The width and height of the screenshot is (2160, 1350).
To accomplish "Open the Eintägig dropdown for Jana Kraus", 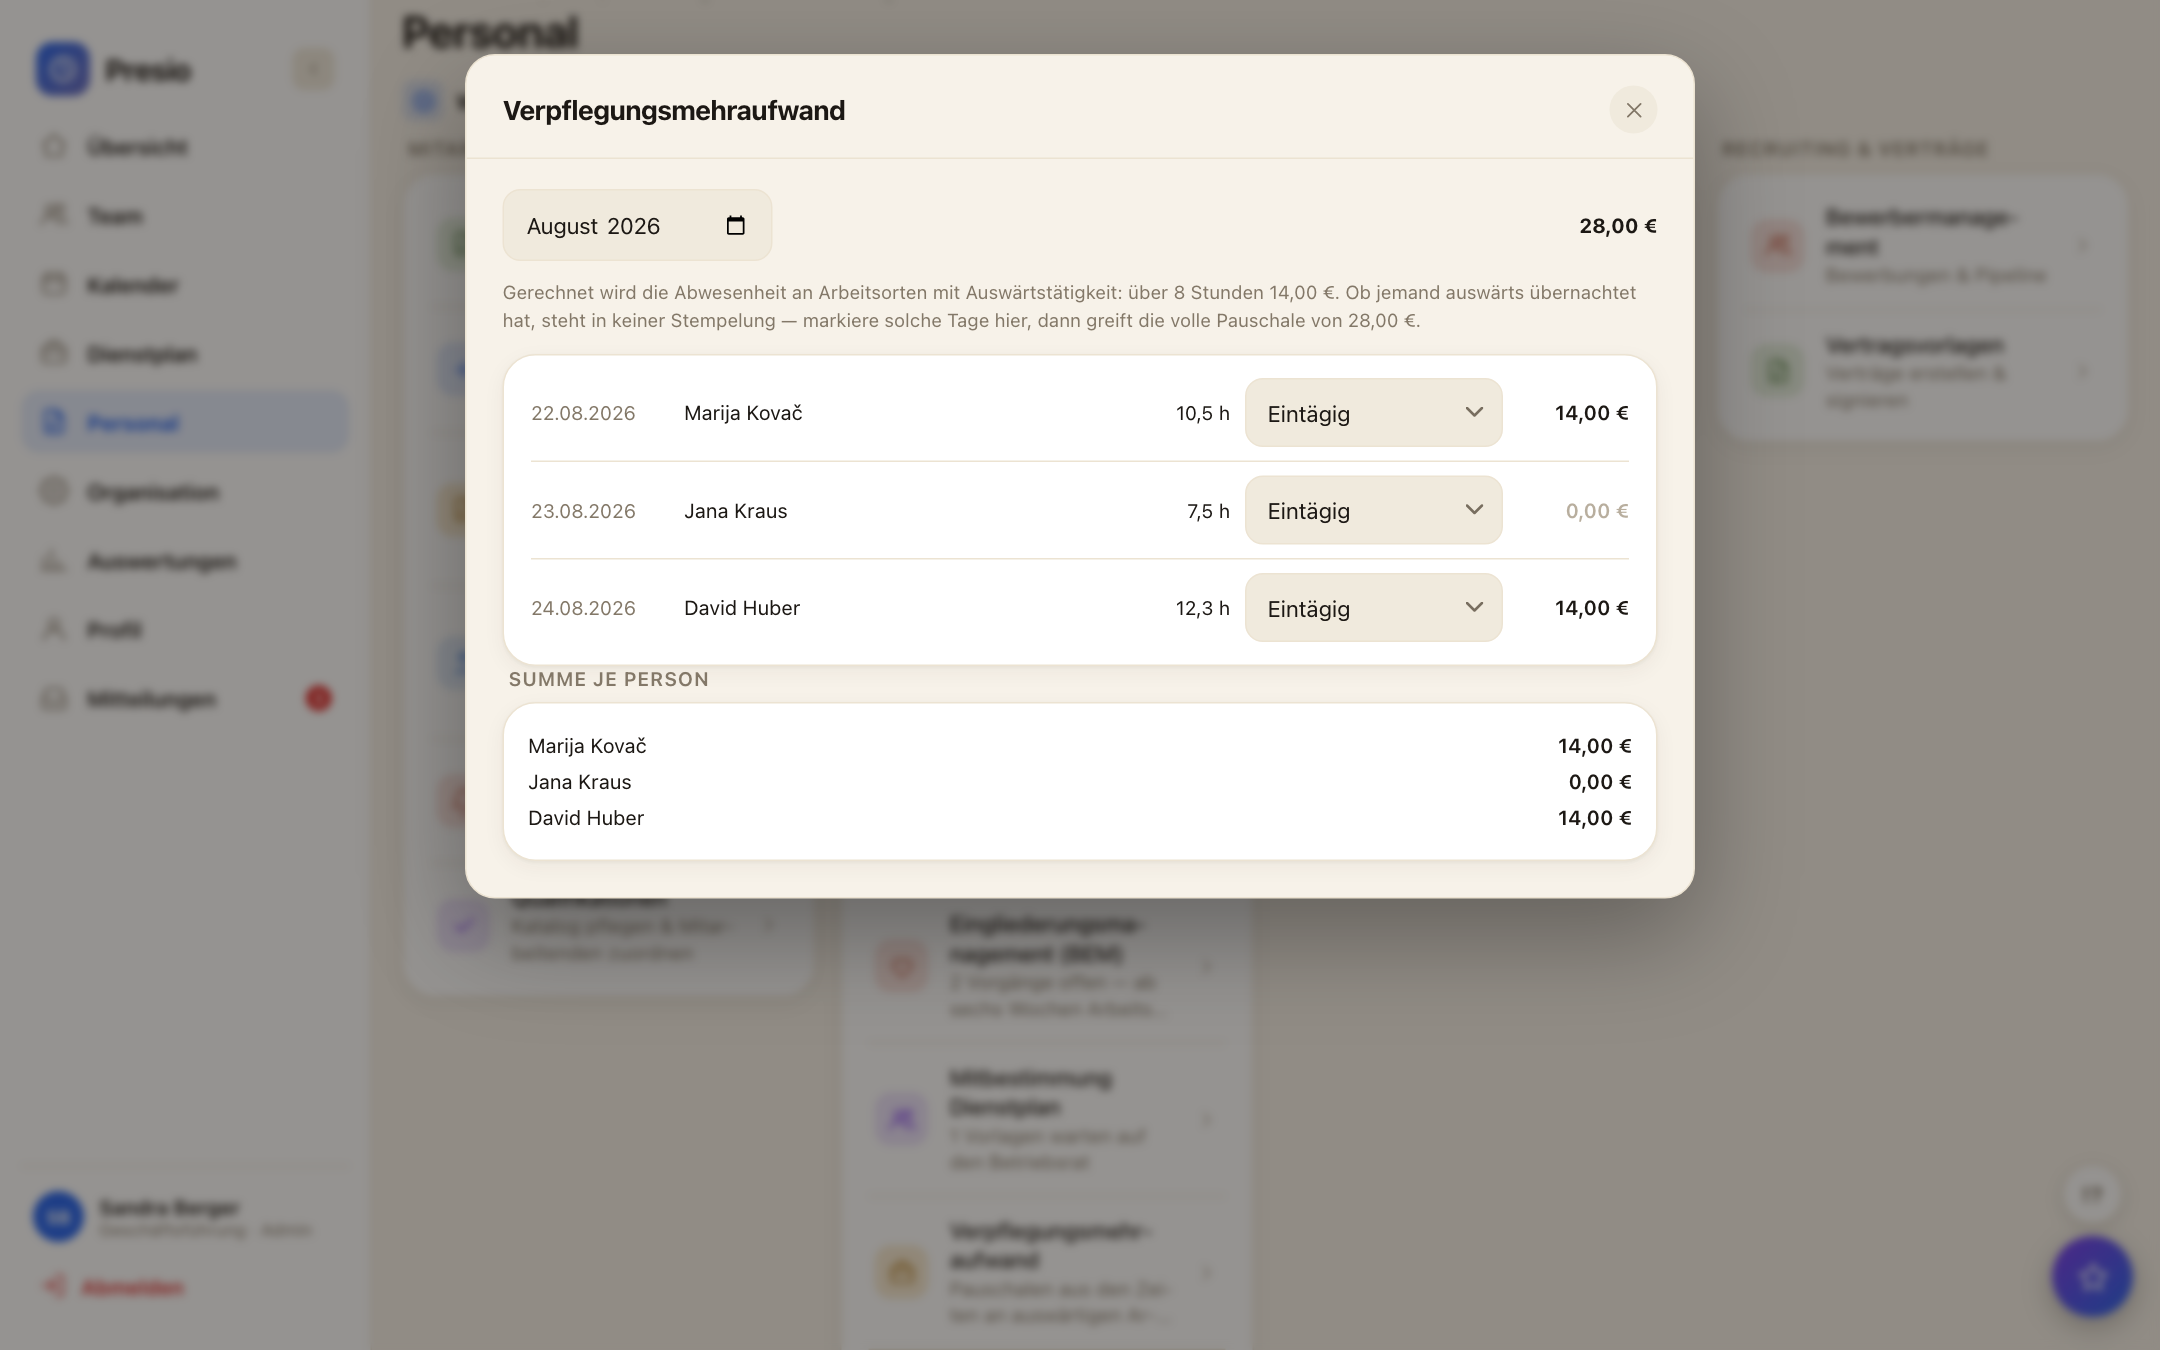I will tap(1373, 510).
